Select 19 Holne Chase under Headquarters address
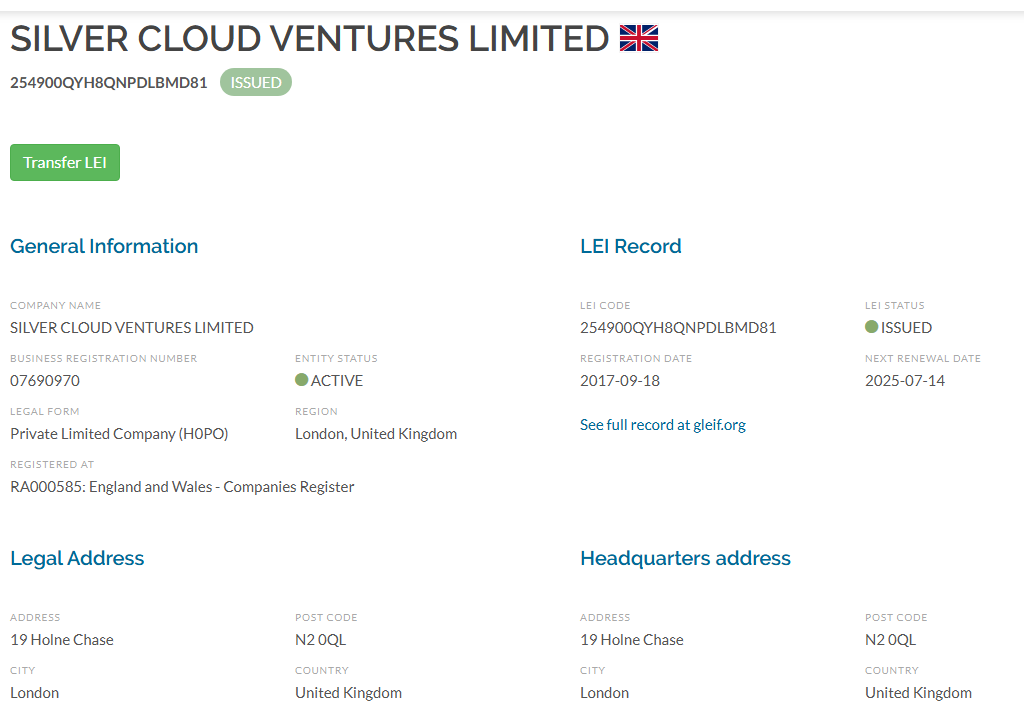This screenshot has width=1024, height=724. click(632, 640)
